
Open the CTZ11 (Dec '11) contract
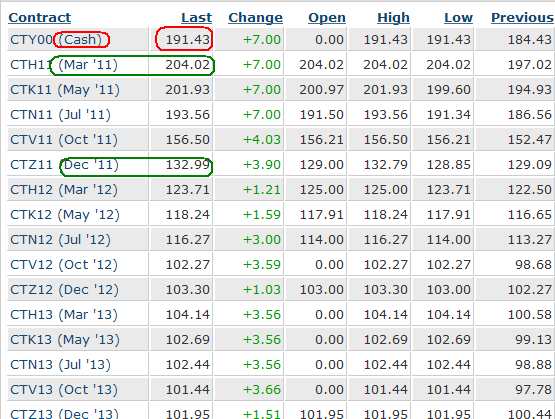pyautogui.click(x=64, y=165)
